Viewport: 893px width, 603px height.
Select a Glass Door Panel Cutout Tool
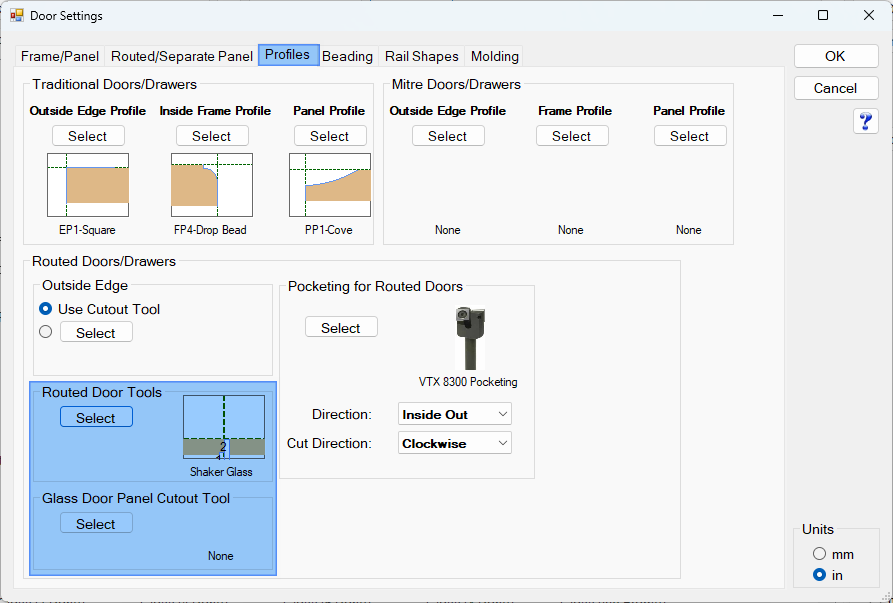point(96,524)
